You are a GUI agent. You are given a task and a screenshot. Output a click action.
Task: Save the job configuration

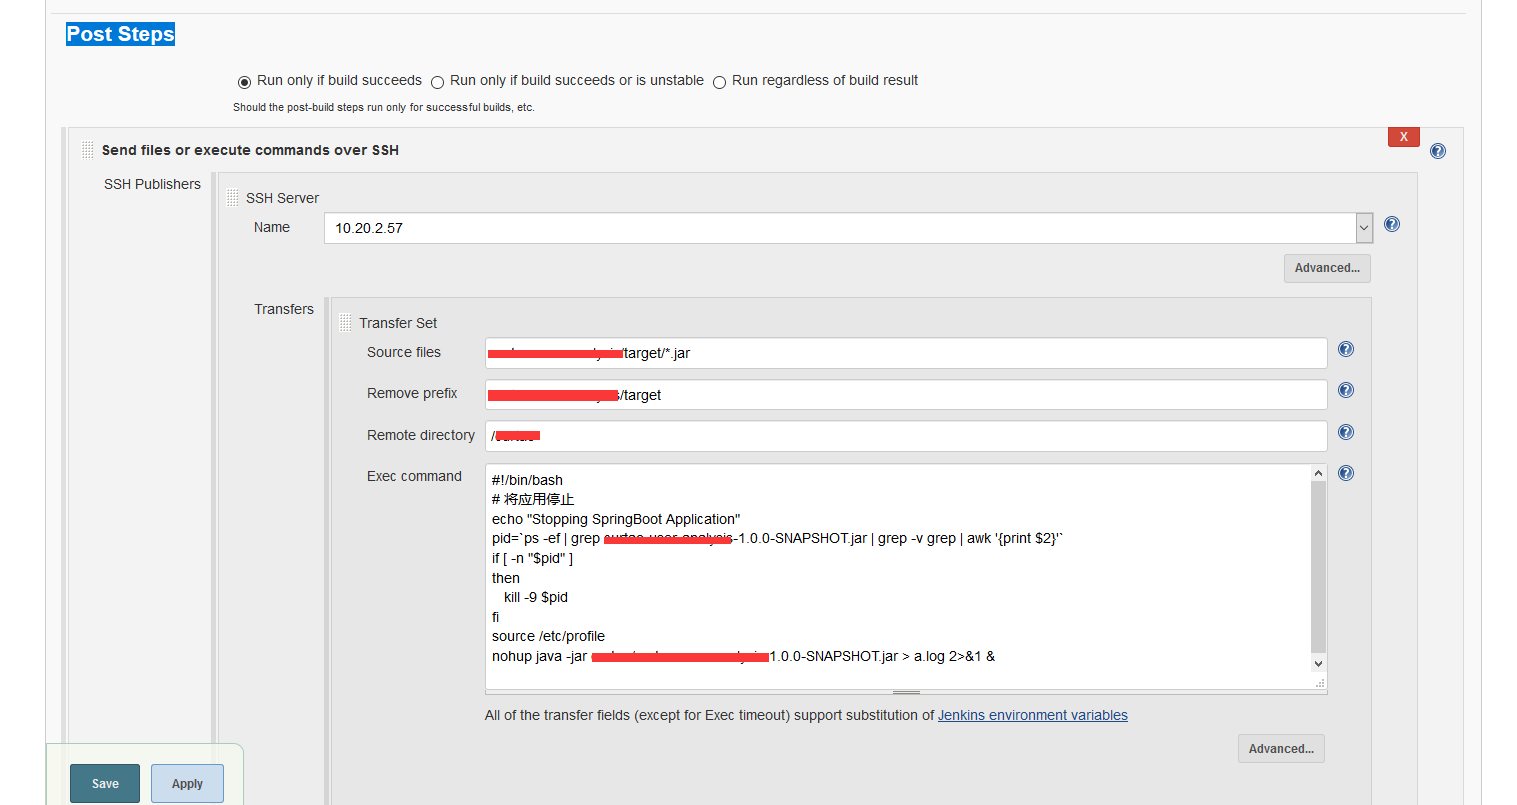(105, 784)
